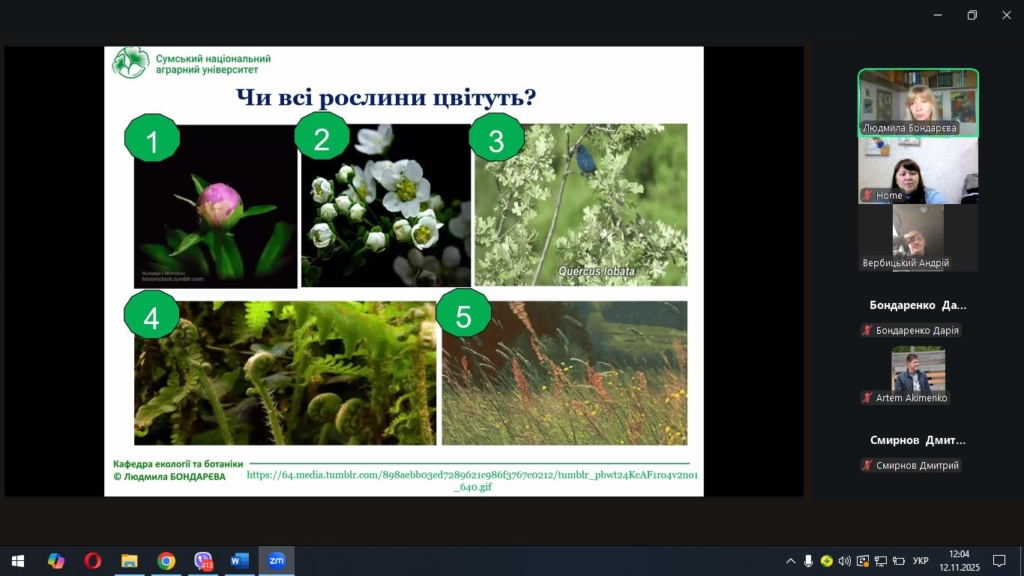Viewport: 1024px width, 576px height.
Task: Open the clock and calendar flyout
Action: point(959,561)
